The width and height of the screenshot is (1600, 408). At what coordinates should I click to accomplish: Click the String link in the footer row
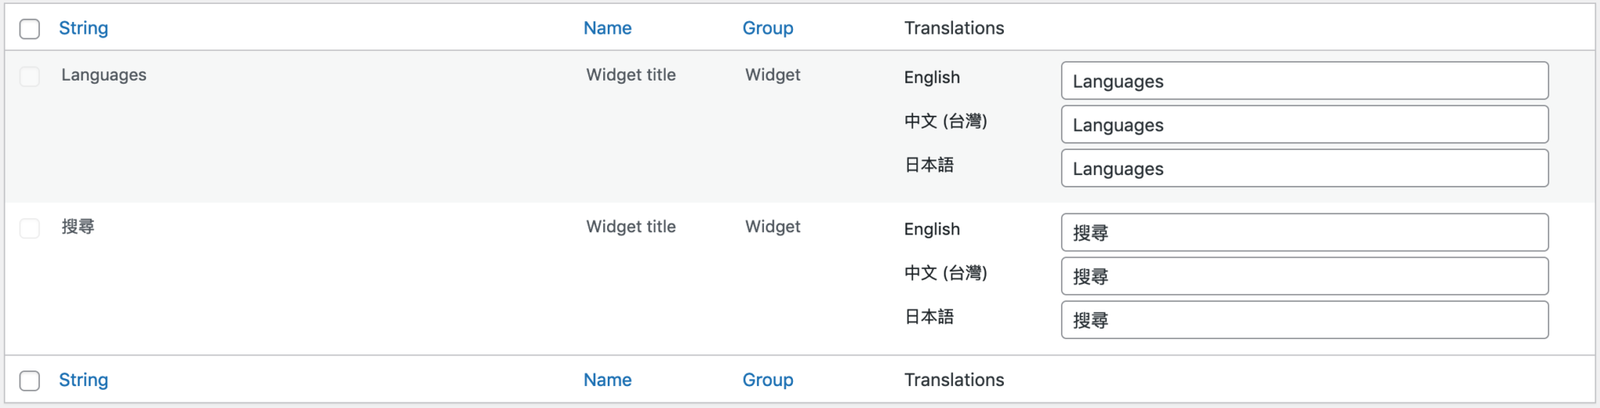click(83, 380)
